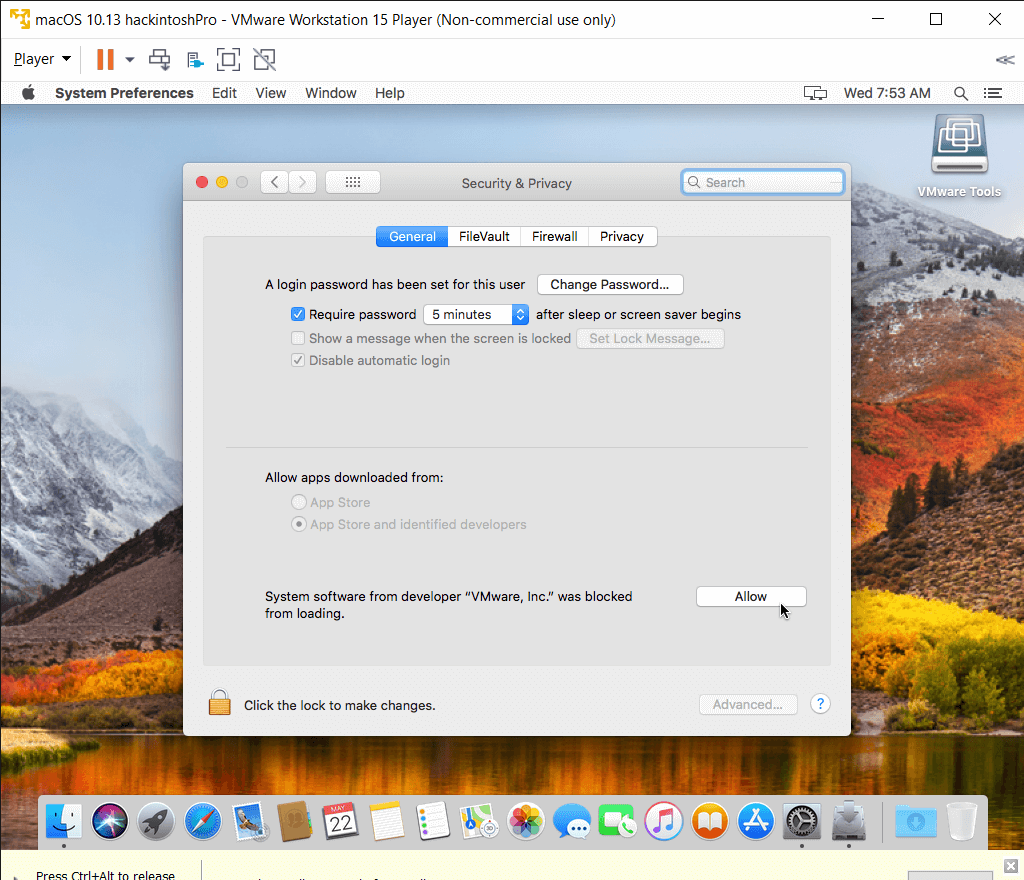
Task: Open the Edit menu
Action: [x=224, y=93]
